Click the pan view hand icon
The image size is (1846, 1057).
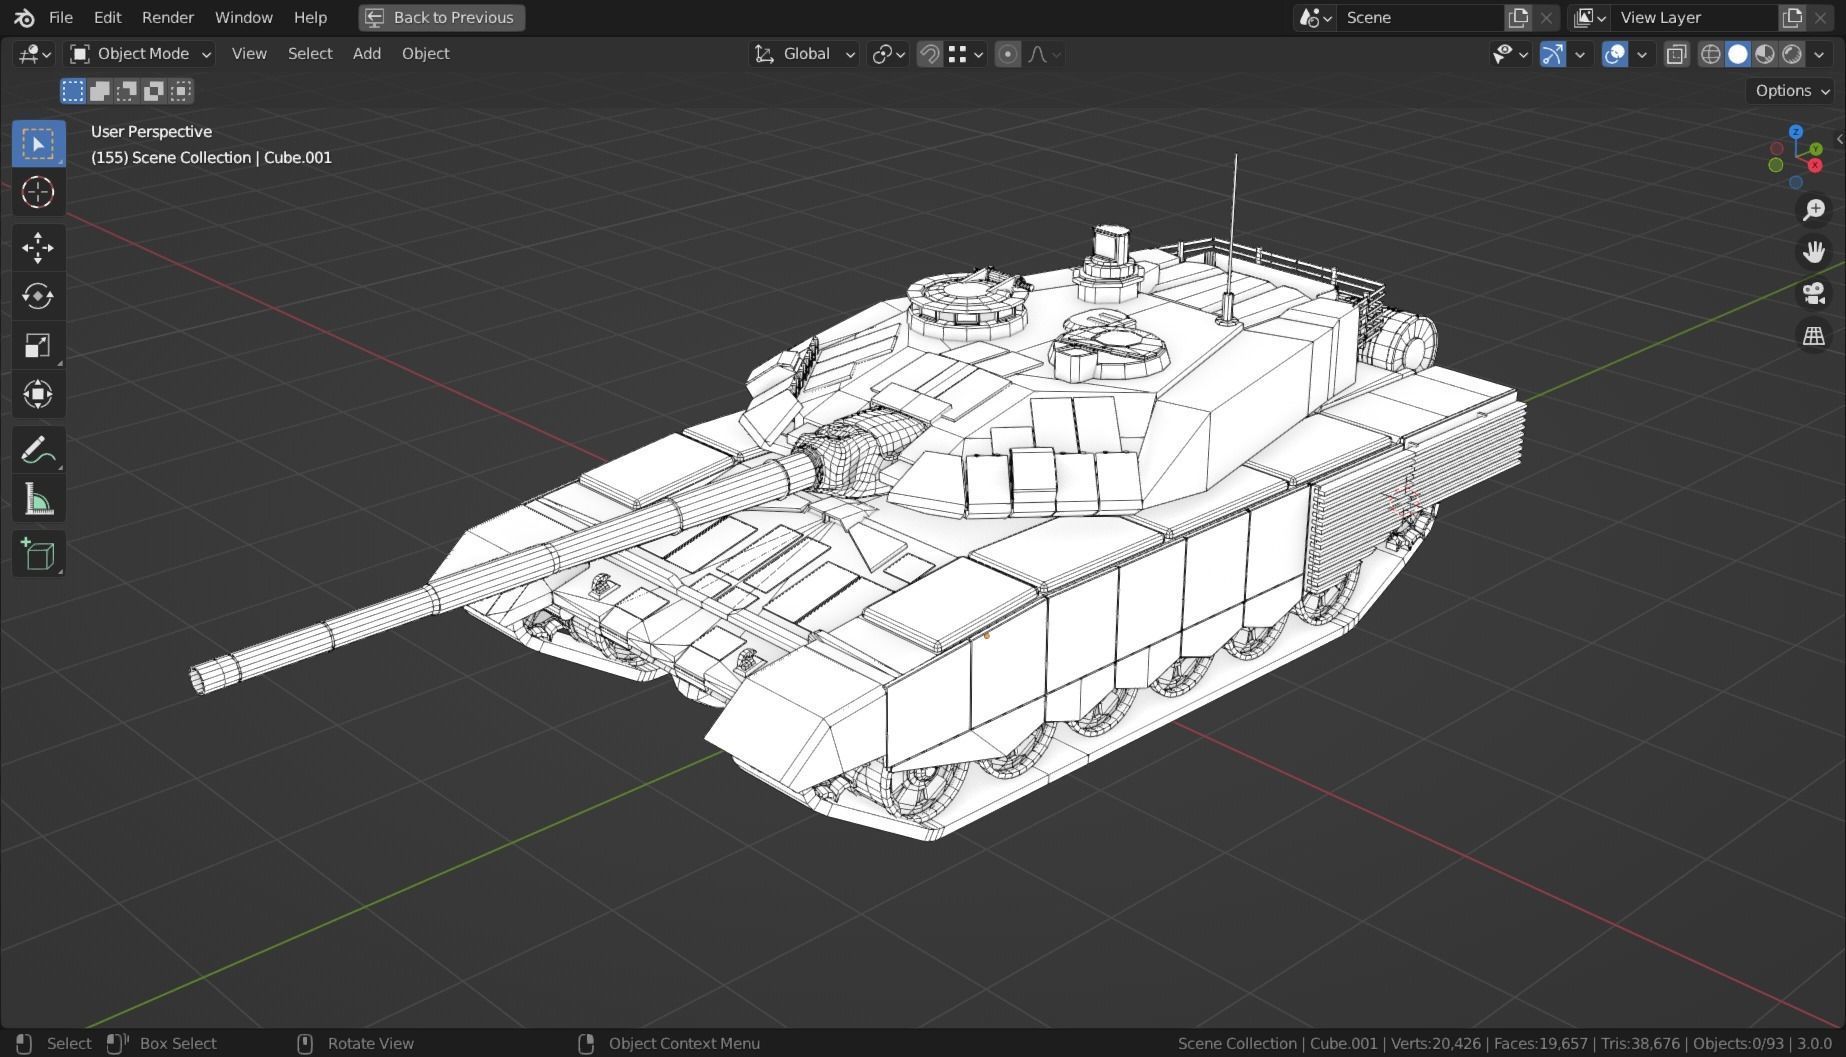click(1813, 251)
